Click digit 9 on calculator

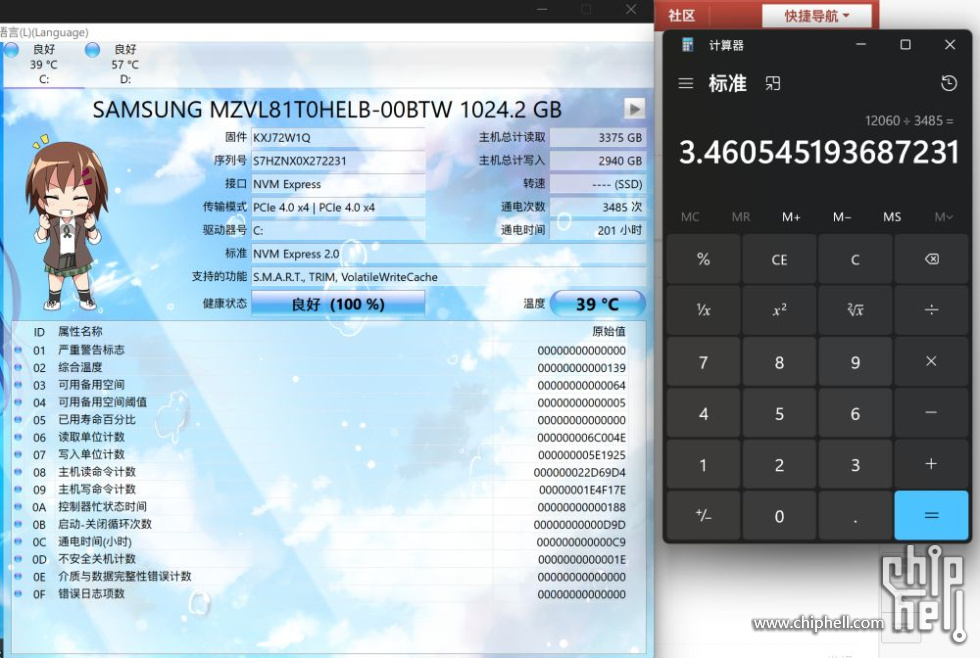click(855, 362)
